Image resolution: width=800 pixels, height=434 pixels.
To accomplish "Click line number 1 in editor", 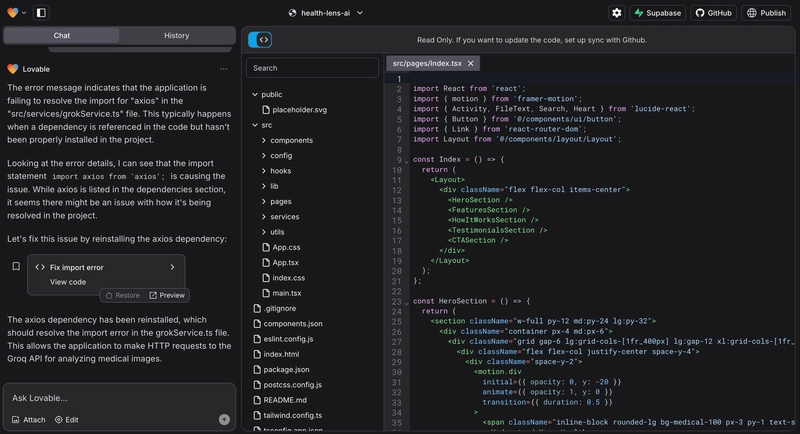I will pos(399,79).
